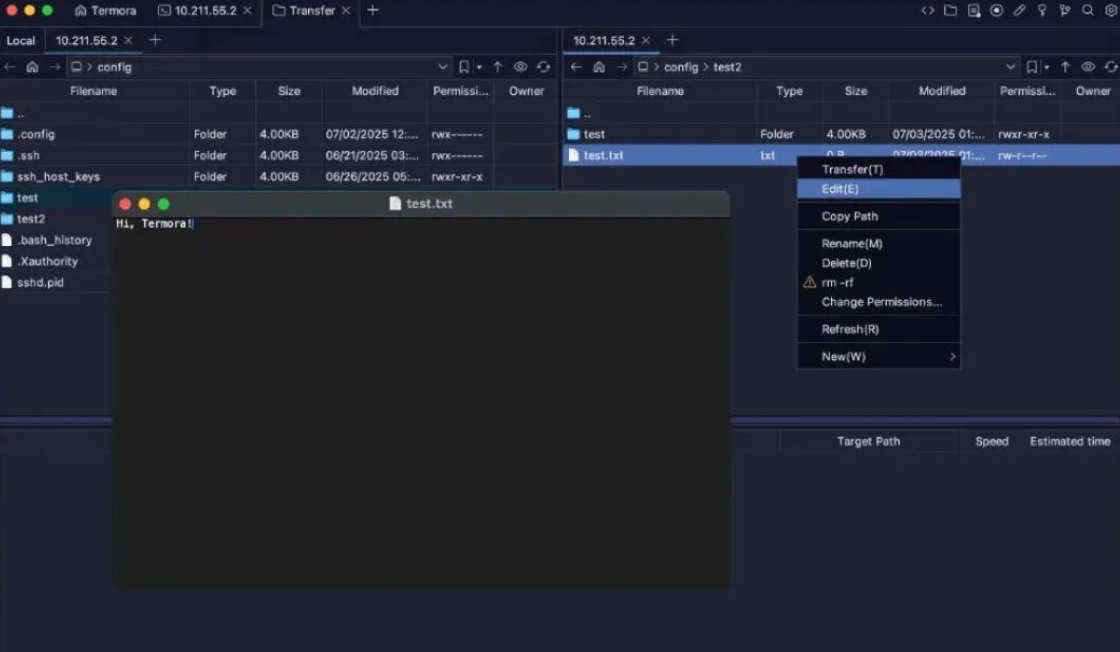
Task: Go to home directory in right panel
Action: [599, 66]
